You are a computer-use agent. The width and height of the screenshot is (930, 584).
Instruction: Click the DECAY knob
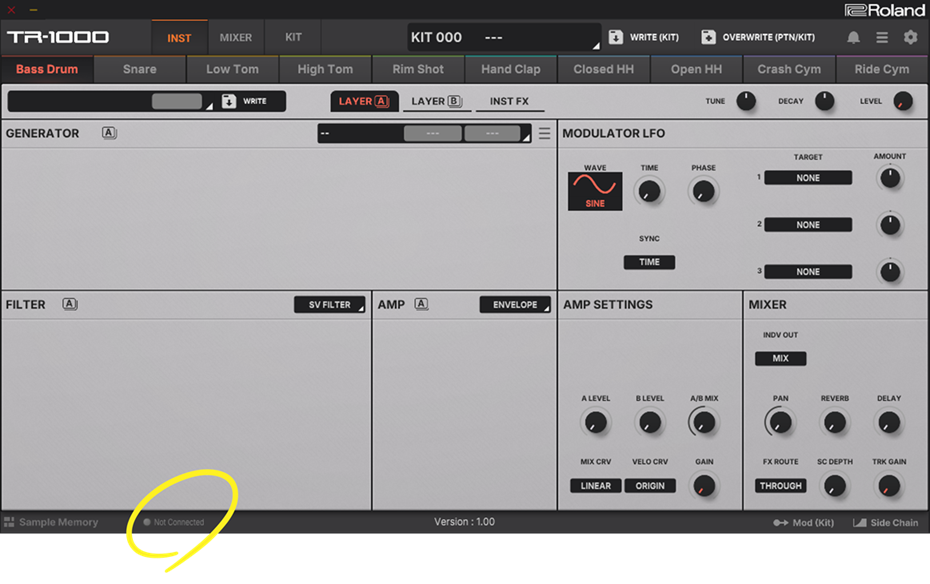pyautogui.click(x=824, y=101)
